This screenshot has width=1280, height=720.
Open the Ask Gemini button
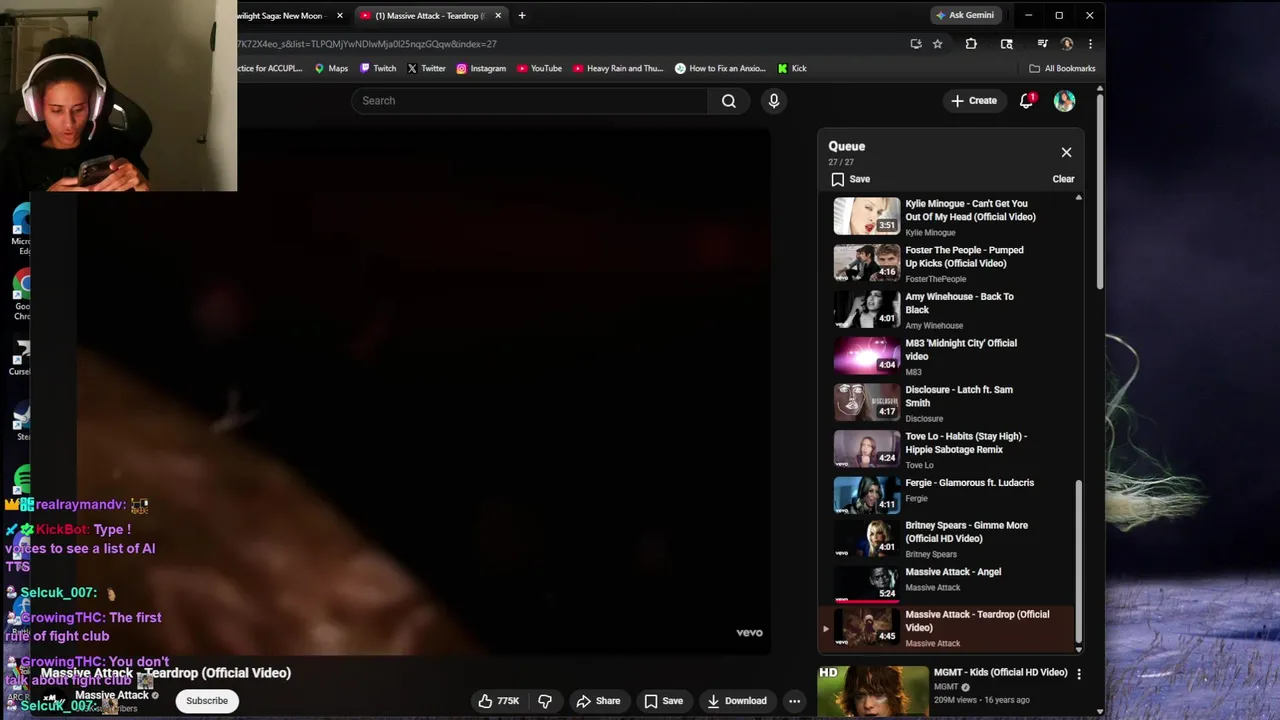pyautogui.click(x=964, y=15)
